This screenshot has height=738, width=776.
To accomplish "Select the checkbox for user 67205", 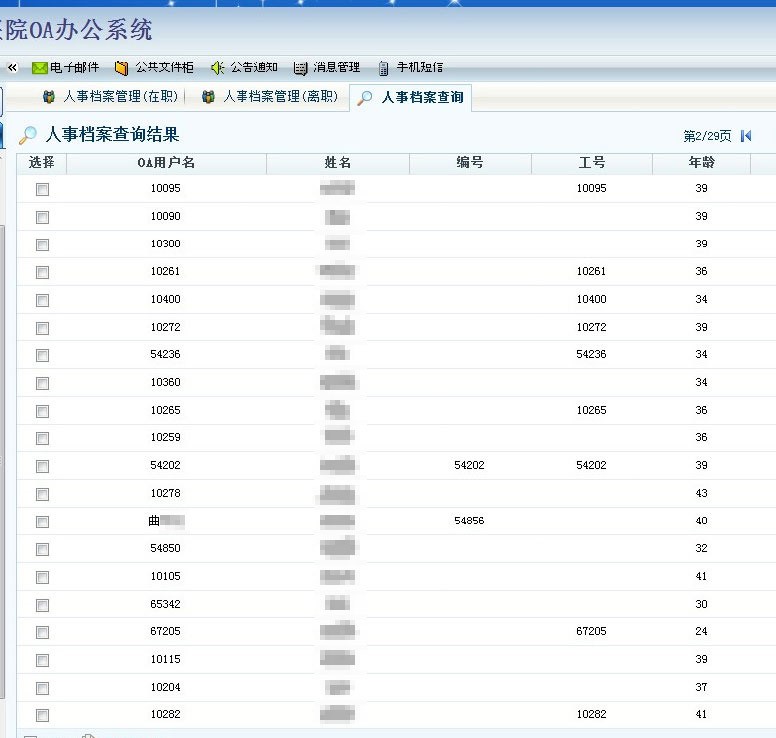I will (x=43, y=632).
